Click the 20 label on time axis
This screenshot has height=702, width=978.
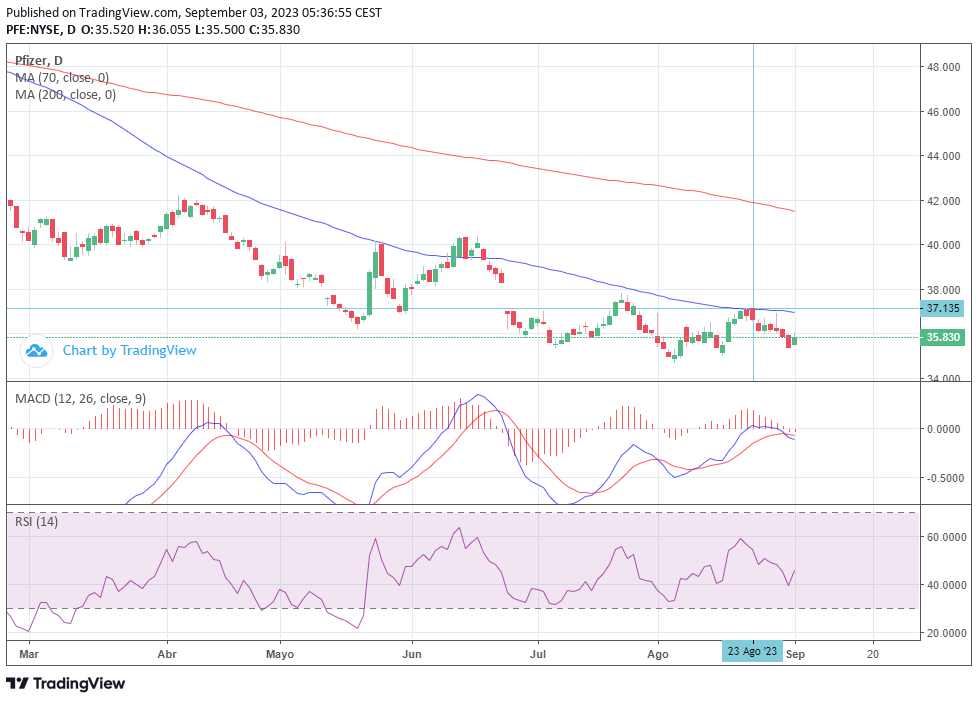pos(873,654)
